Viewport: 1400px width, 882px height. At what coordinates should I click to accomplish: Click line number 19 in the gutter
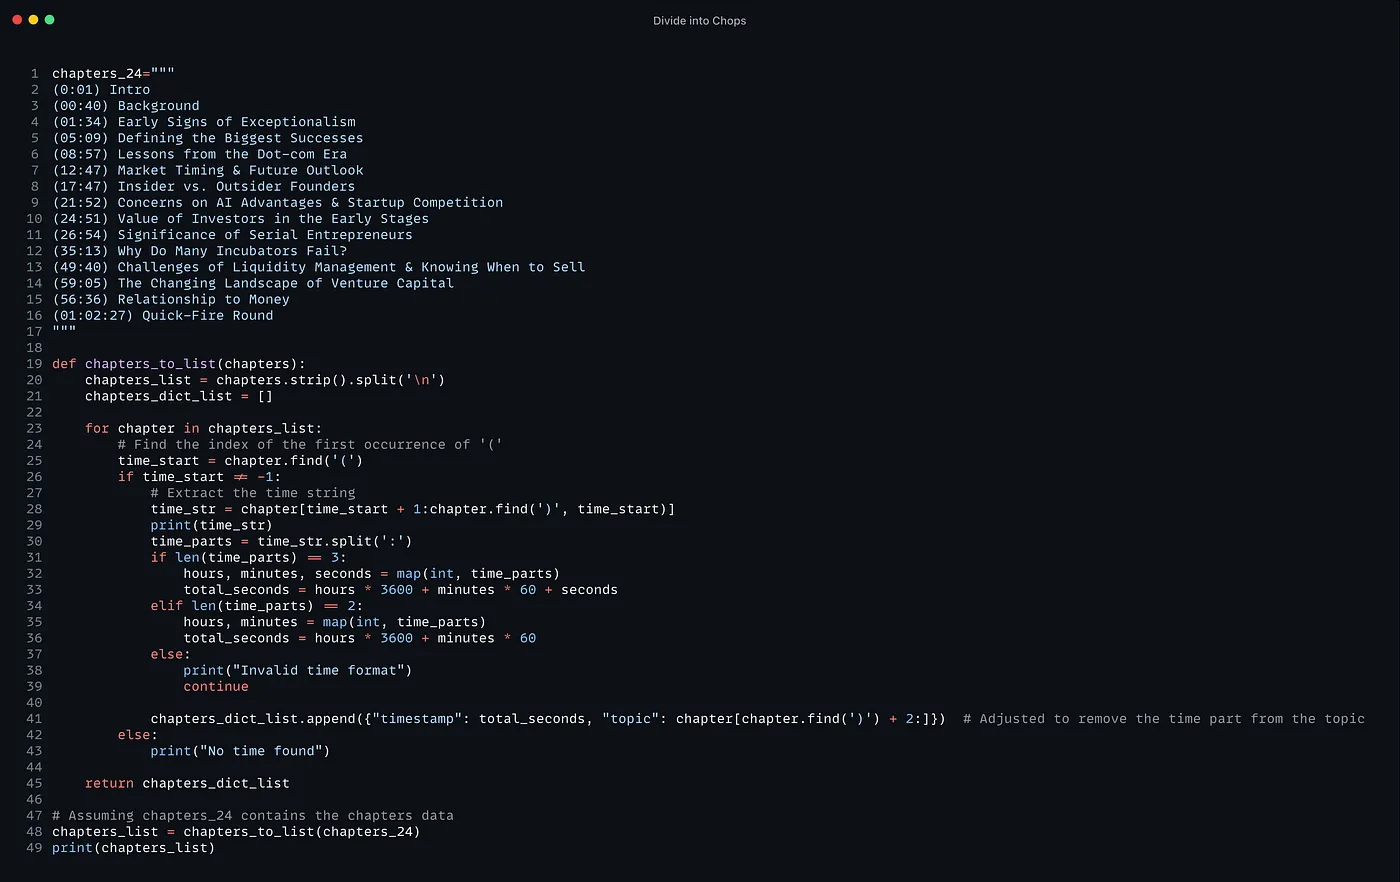pos(34,364)
